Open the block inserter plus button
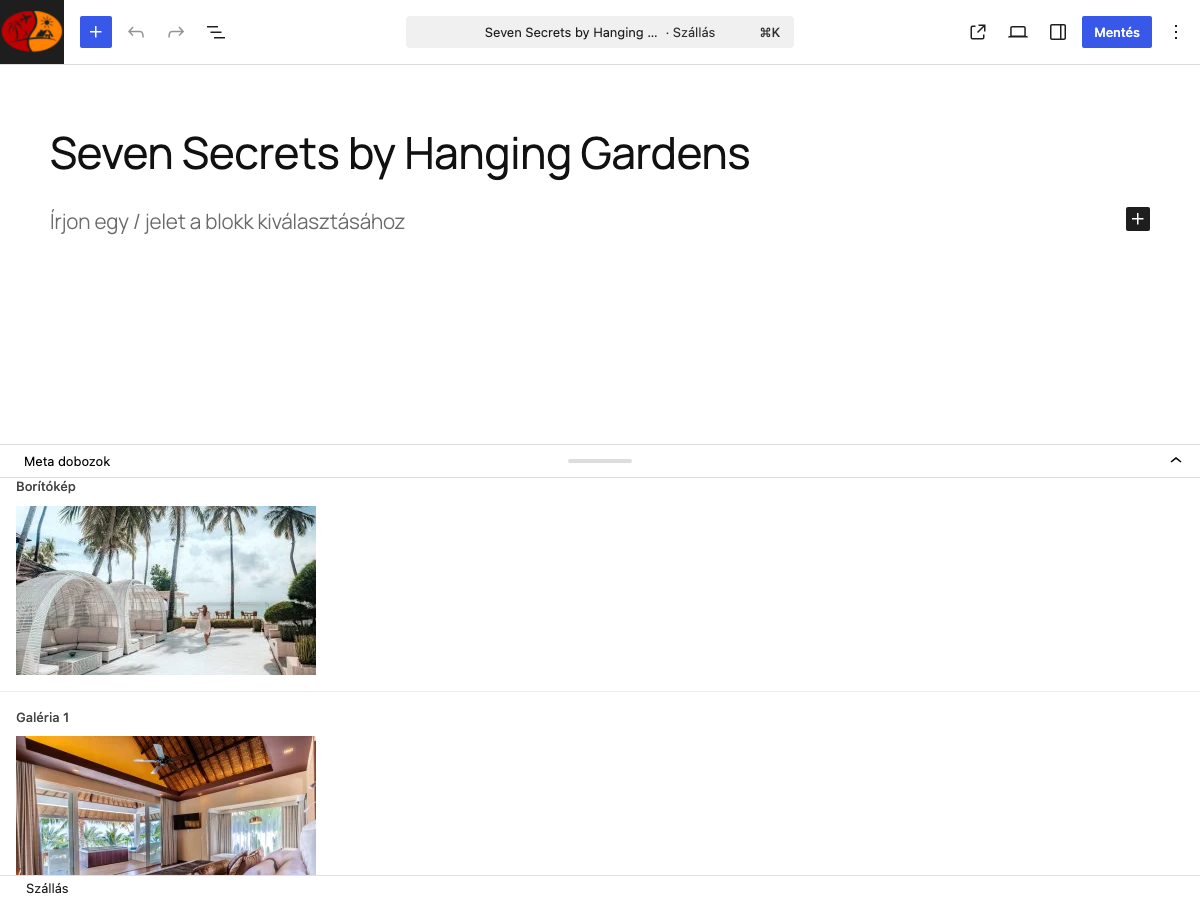The width and height of the screenshot is (1200, 900). point(96,32)
